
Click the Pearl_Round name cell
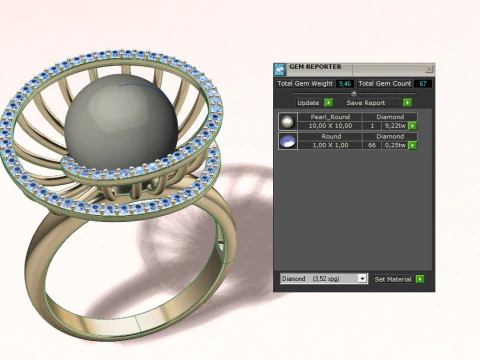click(330, 117)
